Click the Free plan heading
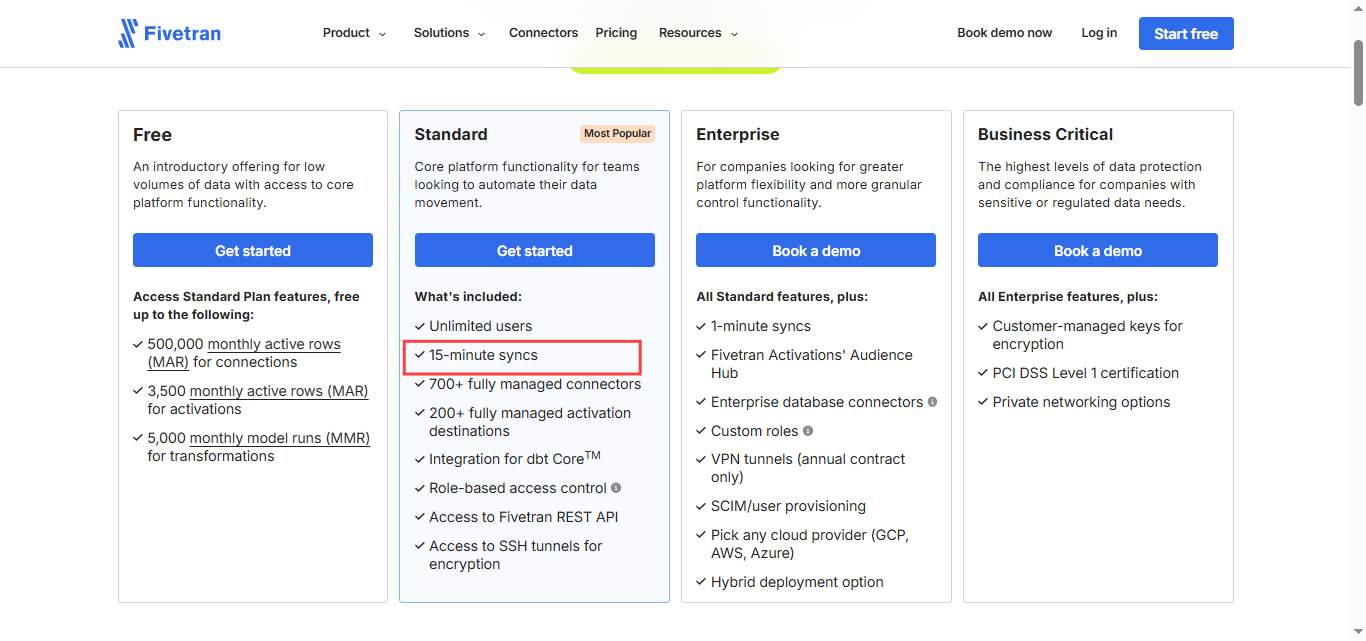1366x641 pixels. click(152, 134)
